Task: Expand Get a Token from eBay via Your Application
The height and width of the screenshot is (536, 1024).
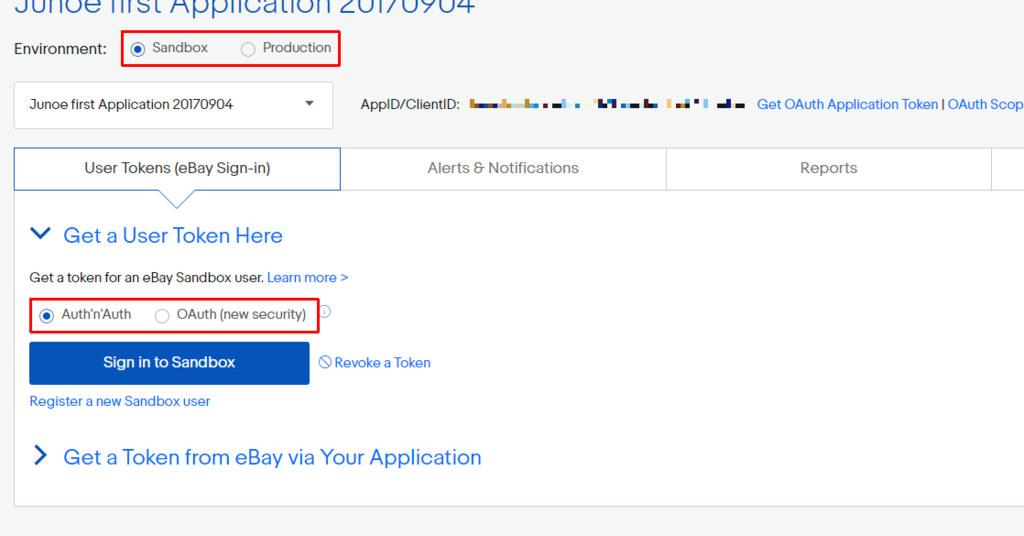Action: (x=40, y=456)
